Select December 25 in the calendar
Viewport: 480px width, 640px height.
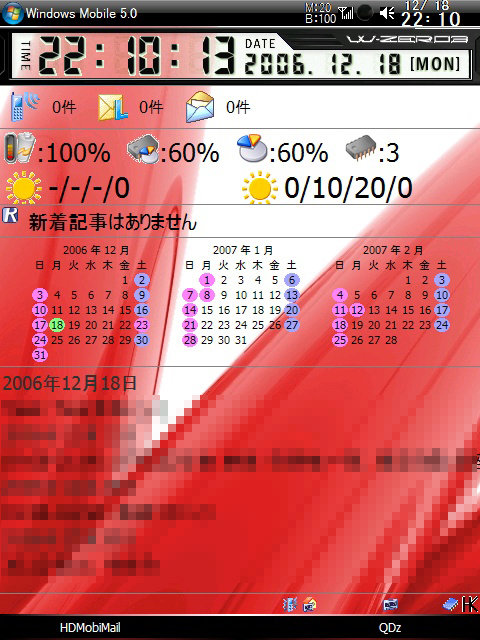[x=57, y=340]
